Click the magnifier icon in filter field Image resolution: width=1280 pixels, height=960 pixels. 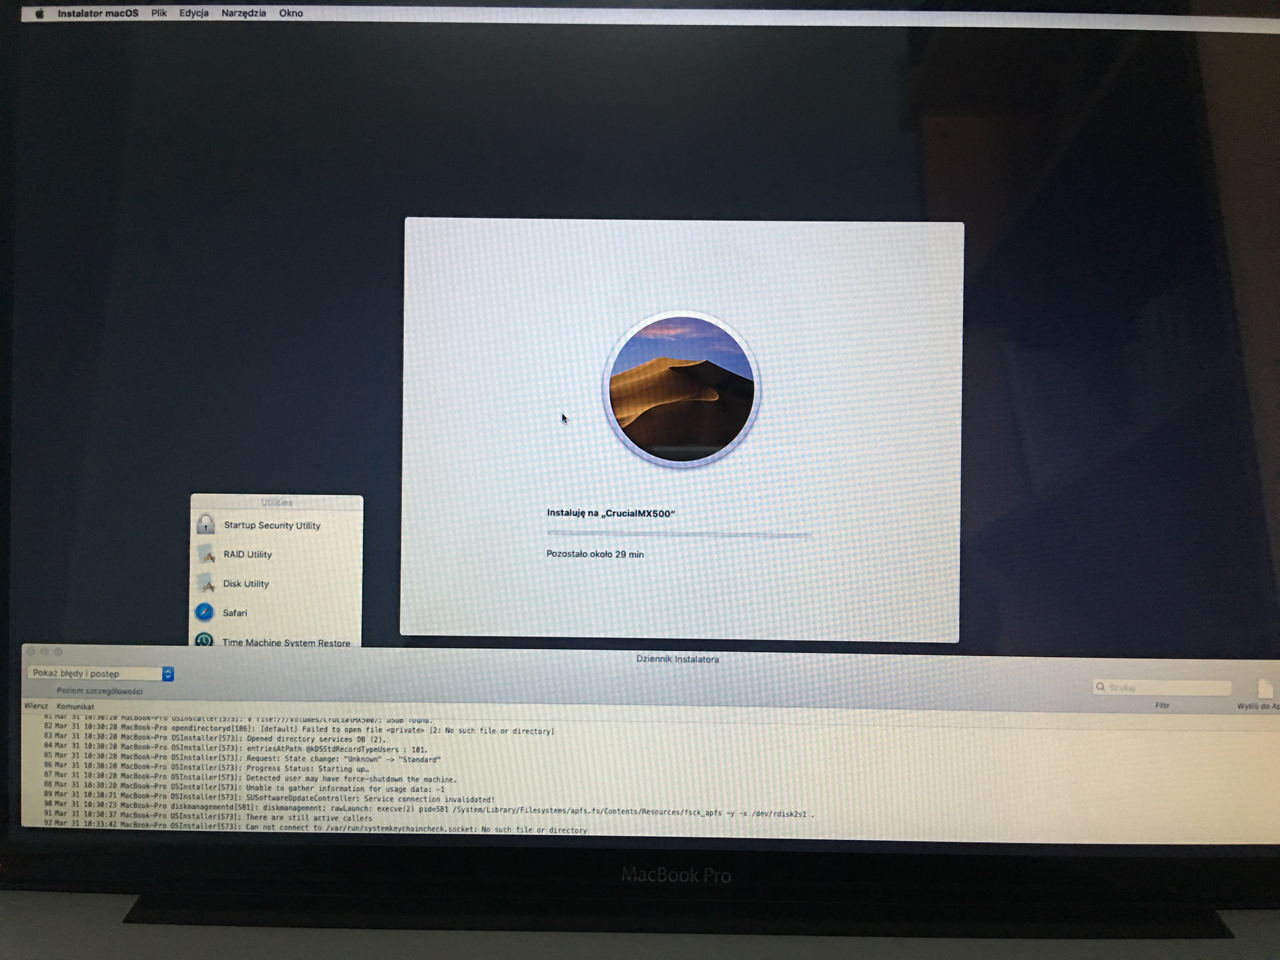click(1100, 687)
